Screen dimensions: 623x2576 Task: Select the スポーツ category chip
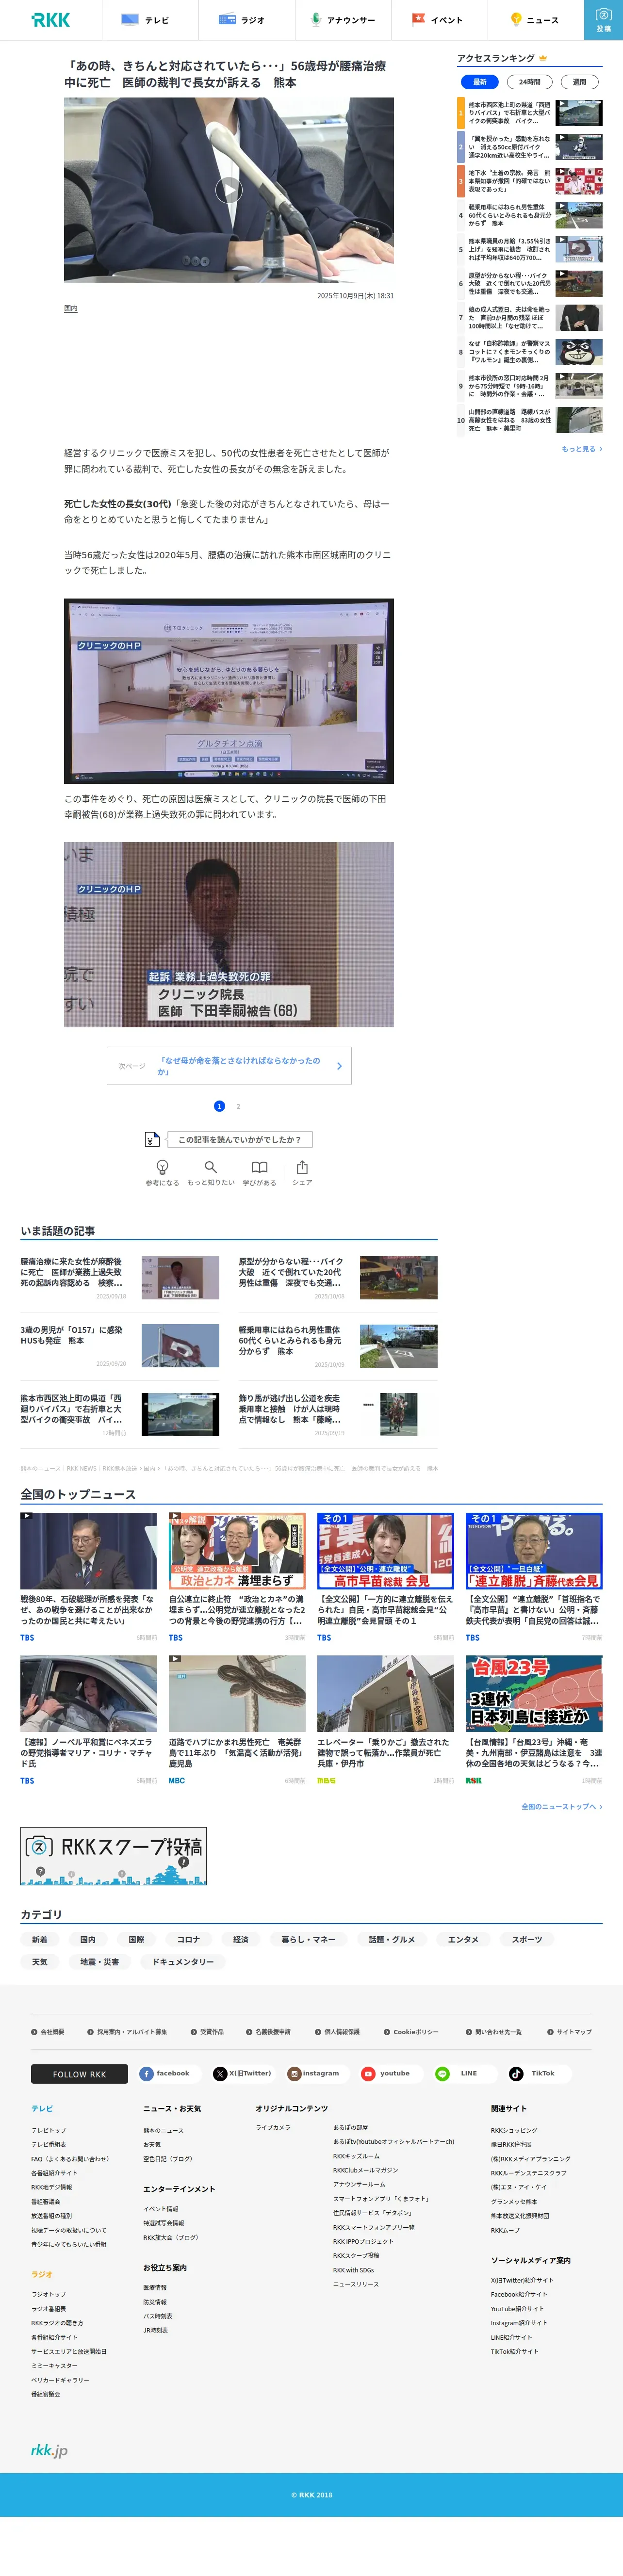[527, 1939]
